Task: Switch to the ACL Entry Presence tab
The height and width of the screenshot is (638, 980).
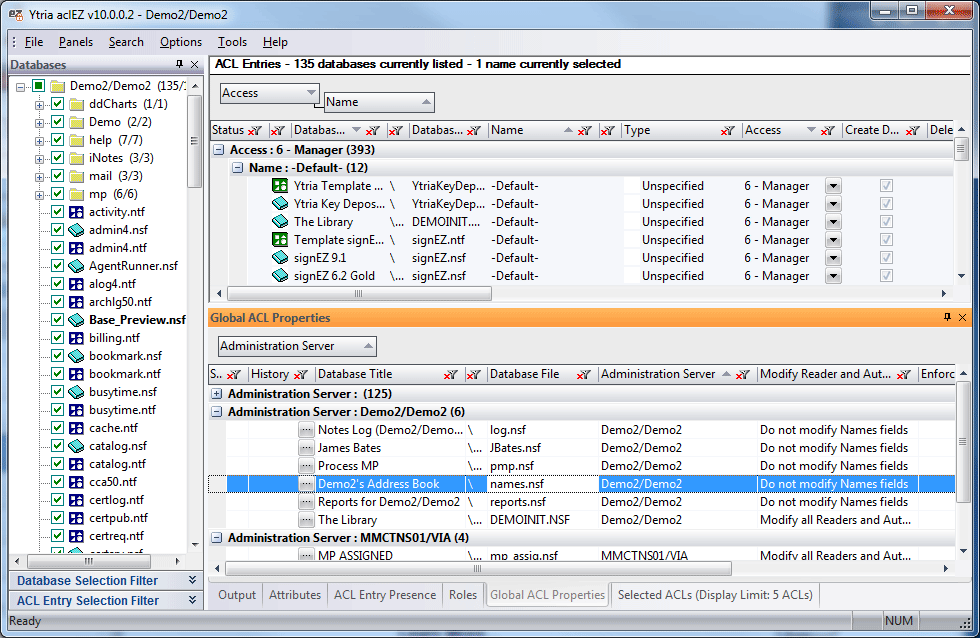Action: (x=385, y=595)
